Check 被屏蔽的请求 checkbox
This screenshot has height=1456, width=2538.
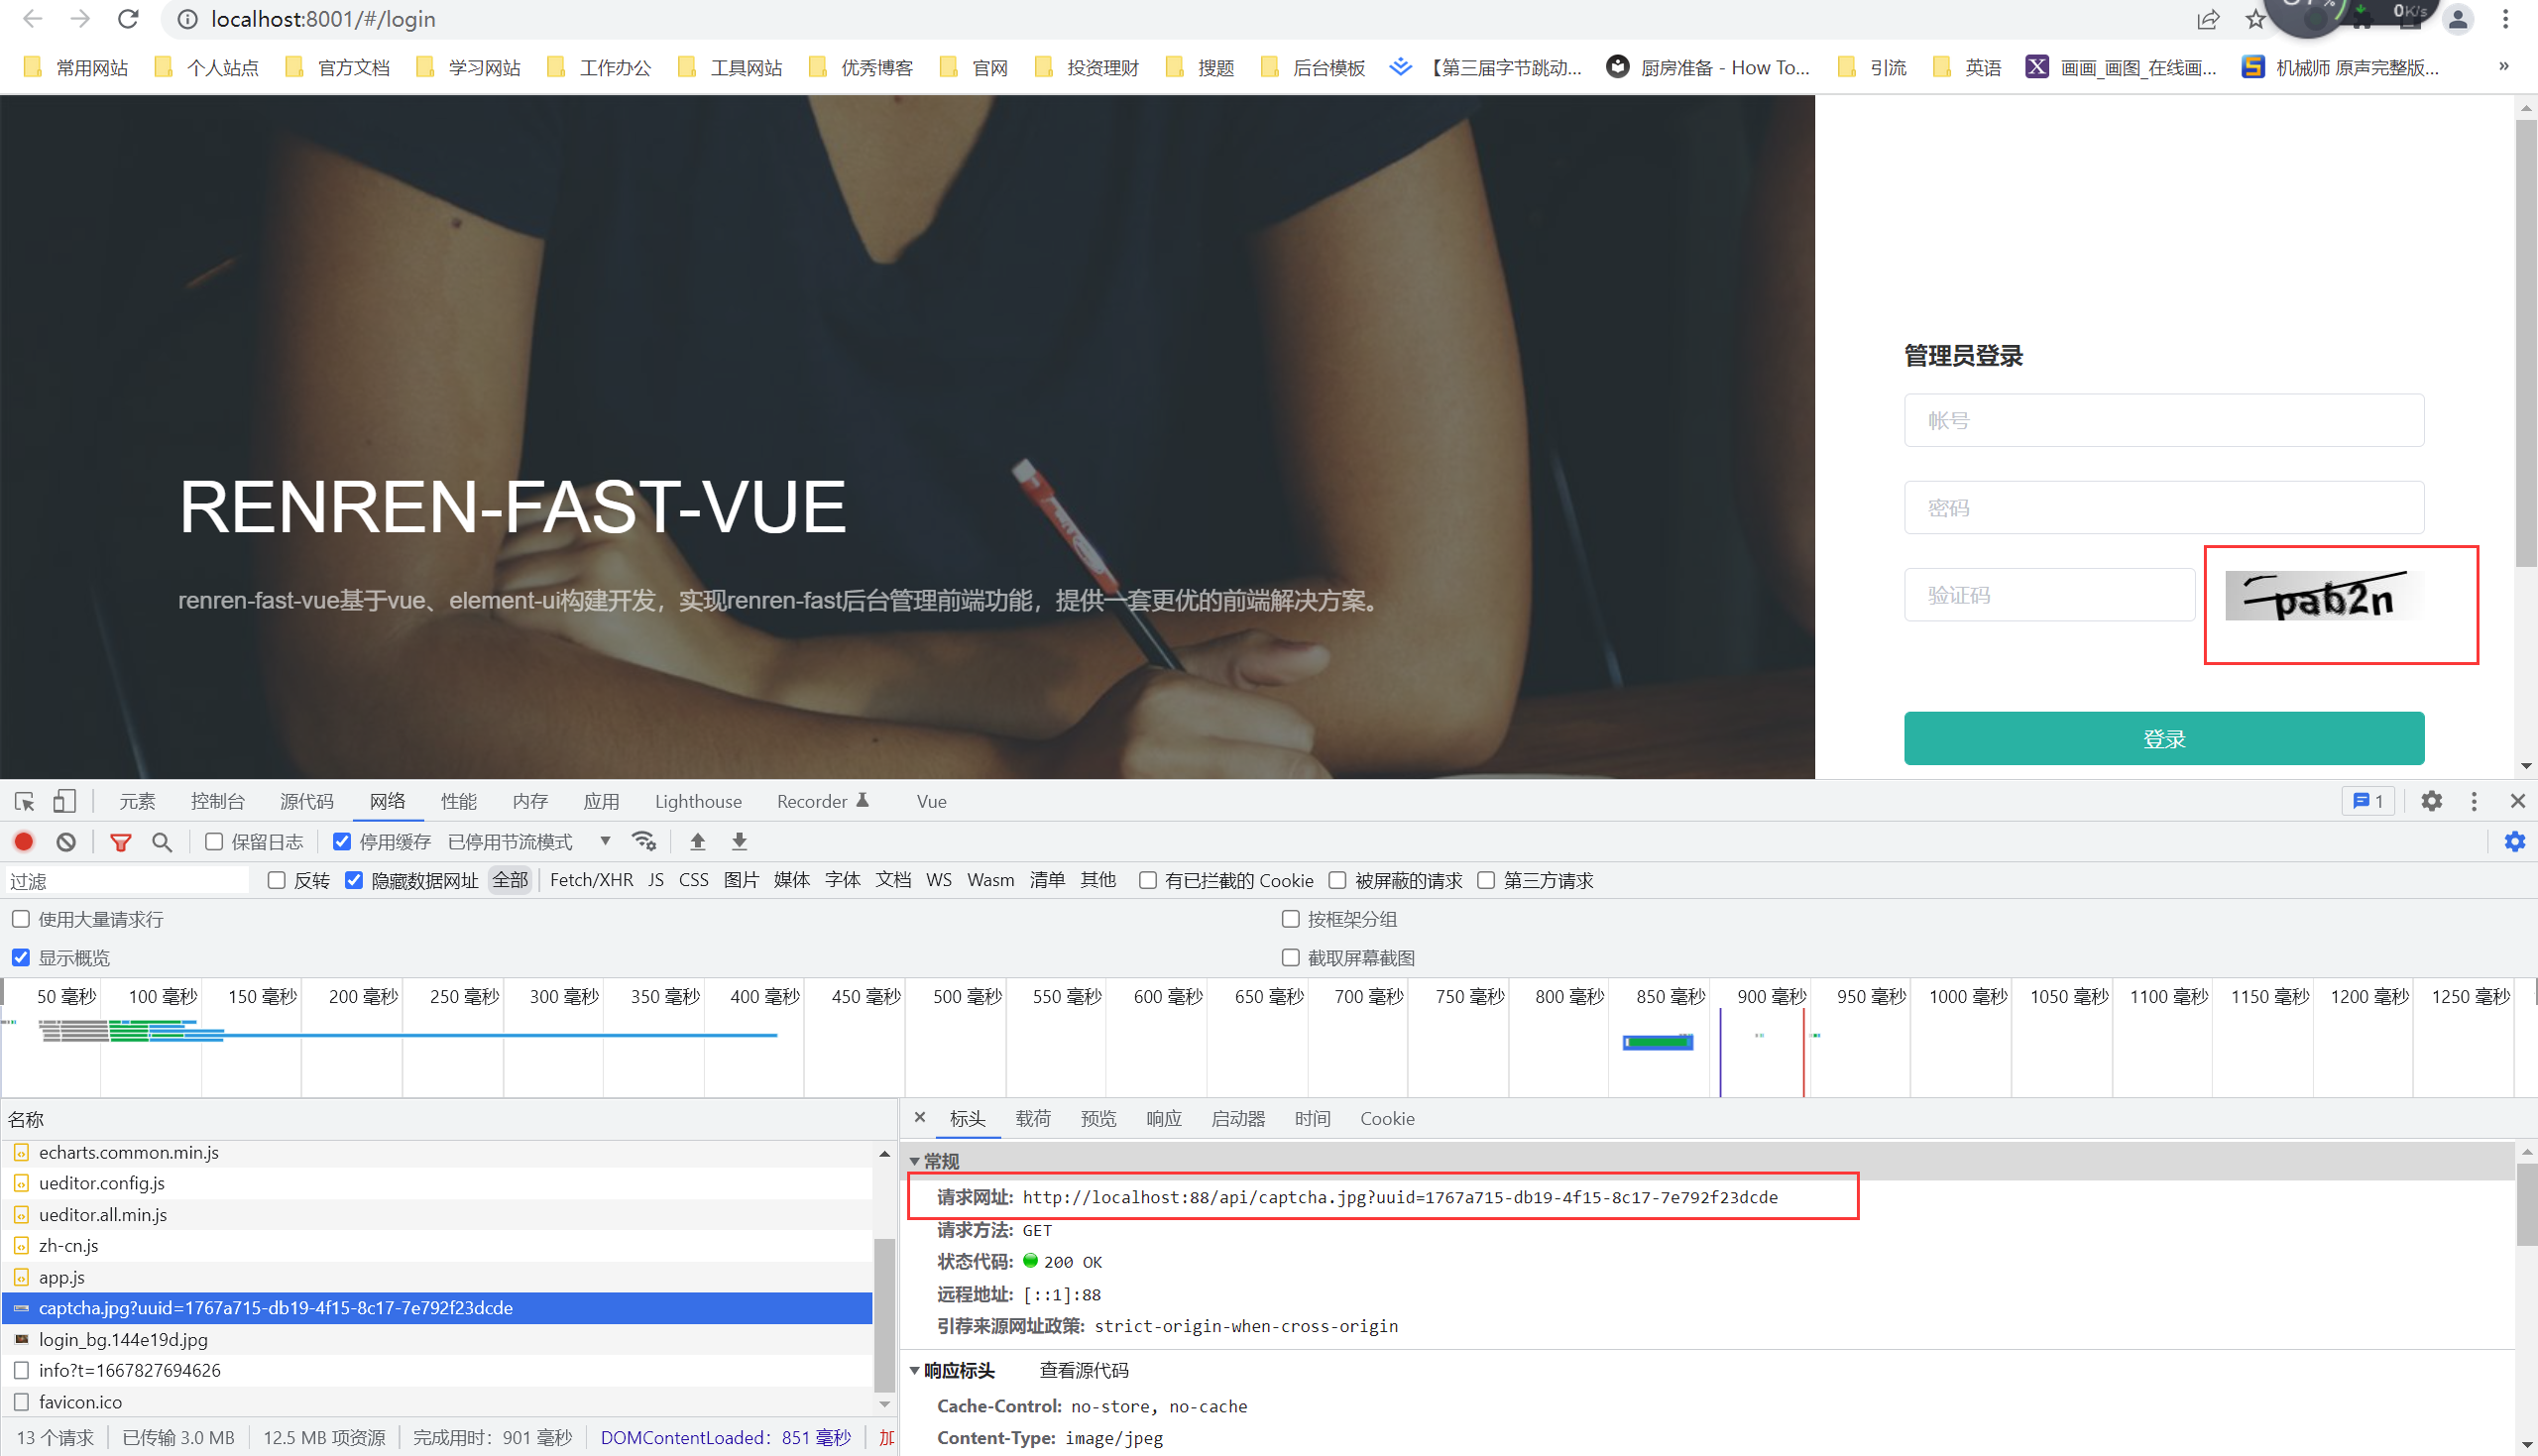1338,880
